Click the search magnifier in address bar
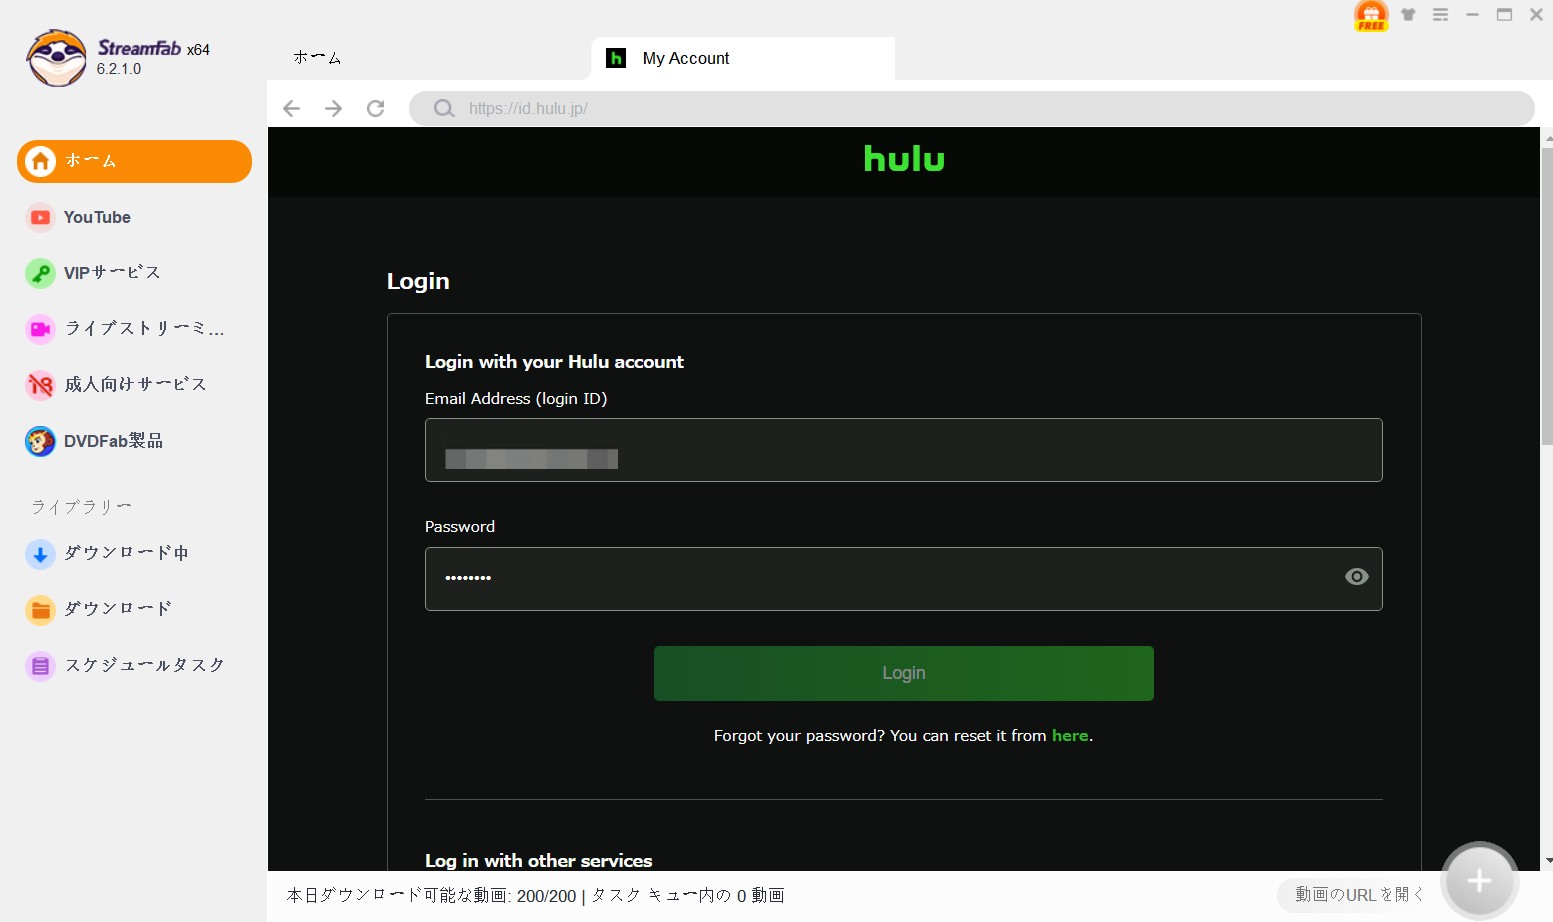This screenshot has width=1553, height=922. point(444,108)
